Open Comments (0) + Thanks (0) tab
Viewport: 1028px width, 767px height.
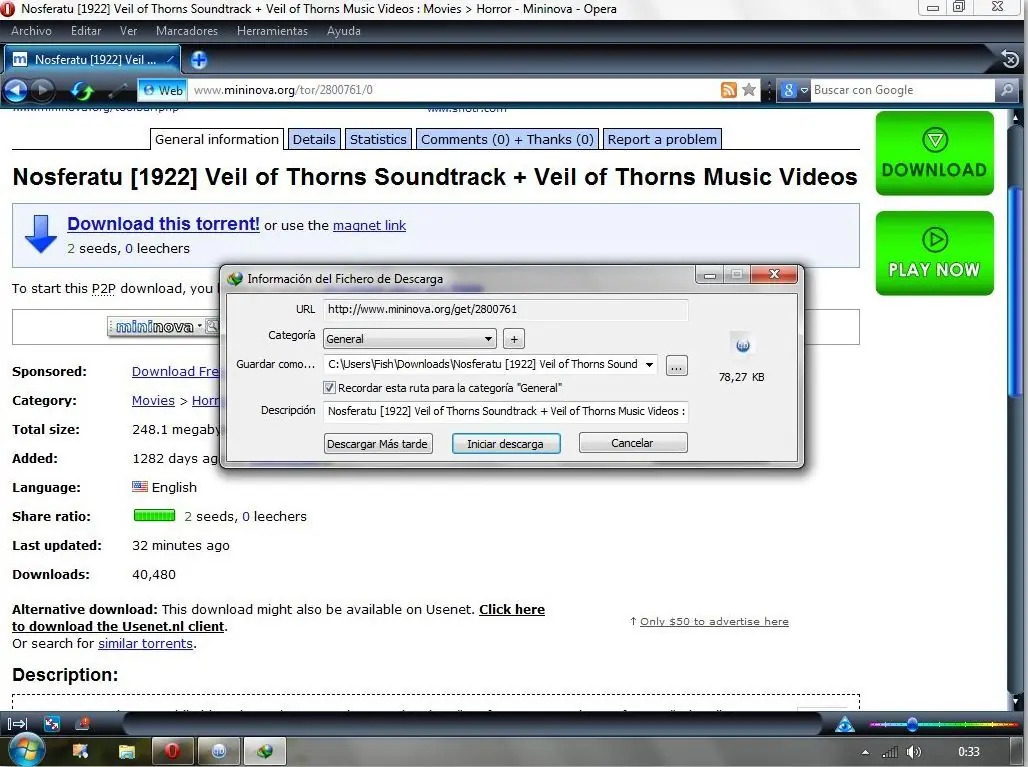point(507,139)
